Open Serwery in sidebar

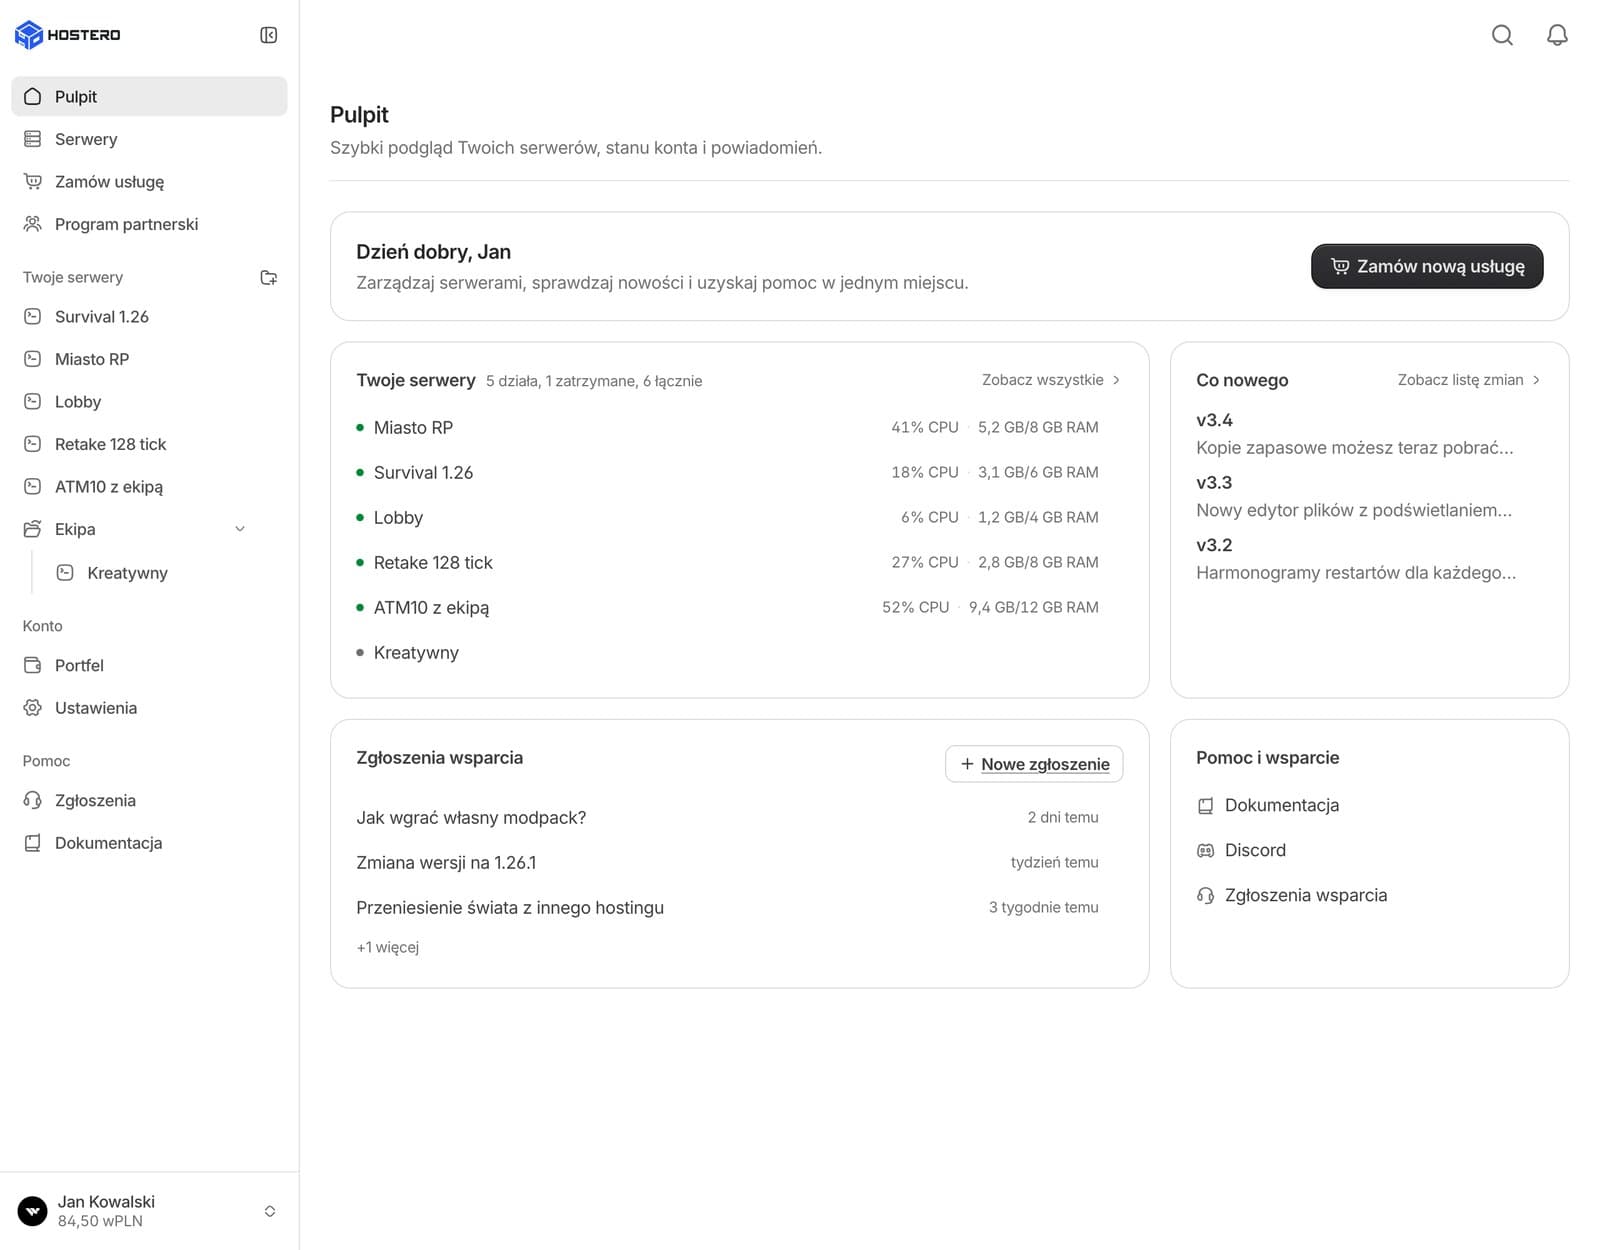click(x=149, y=139)
